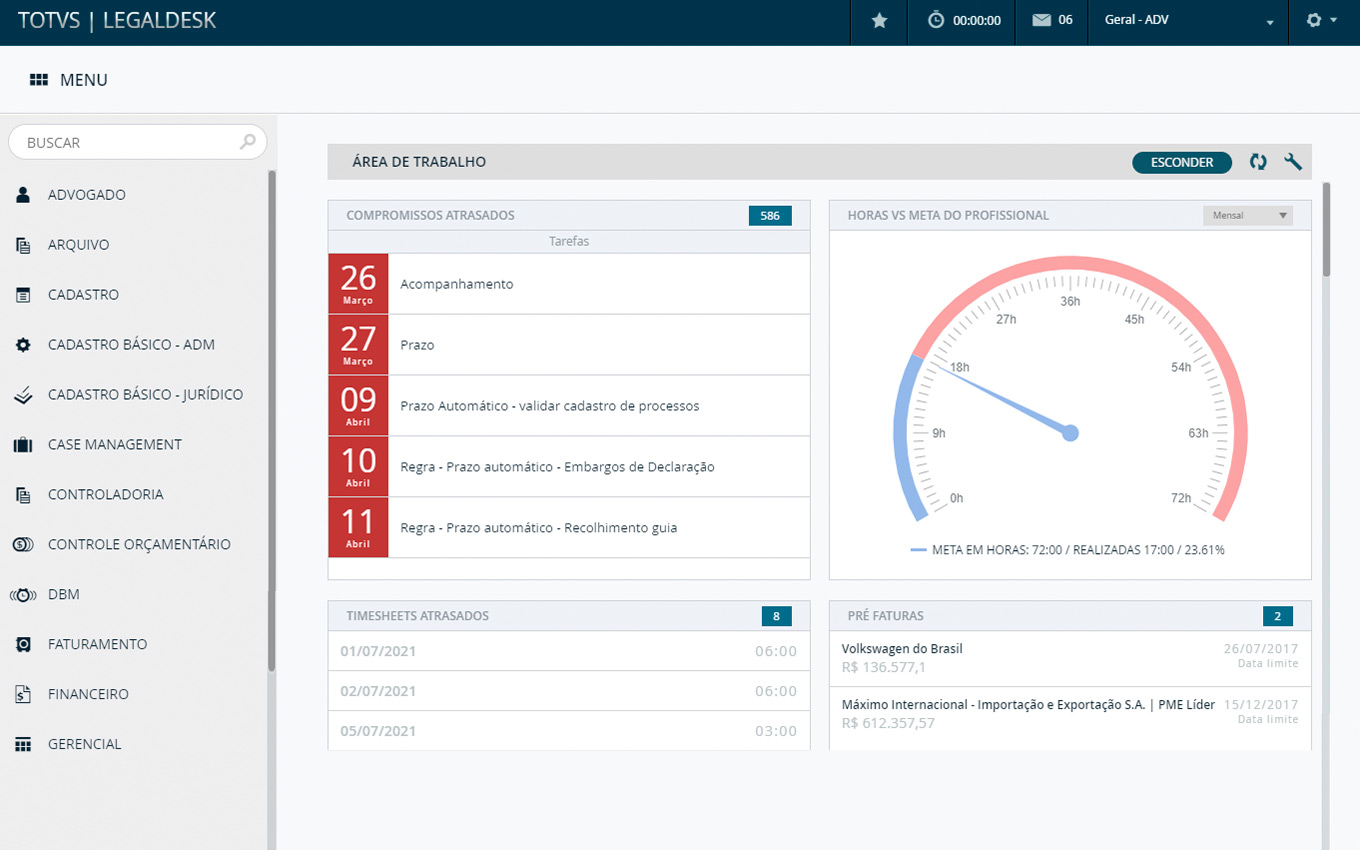Click the search magnifier icon
This screenshot has height=850, width=1360.
248,142
